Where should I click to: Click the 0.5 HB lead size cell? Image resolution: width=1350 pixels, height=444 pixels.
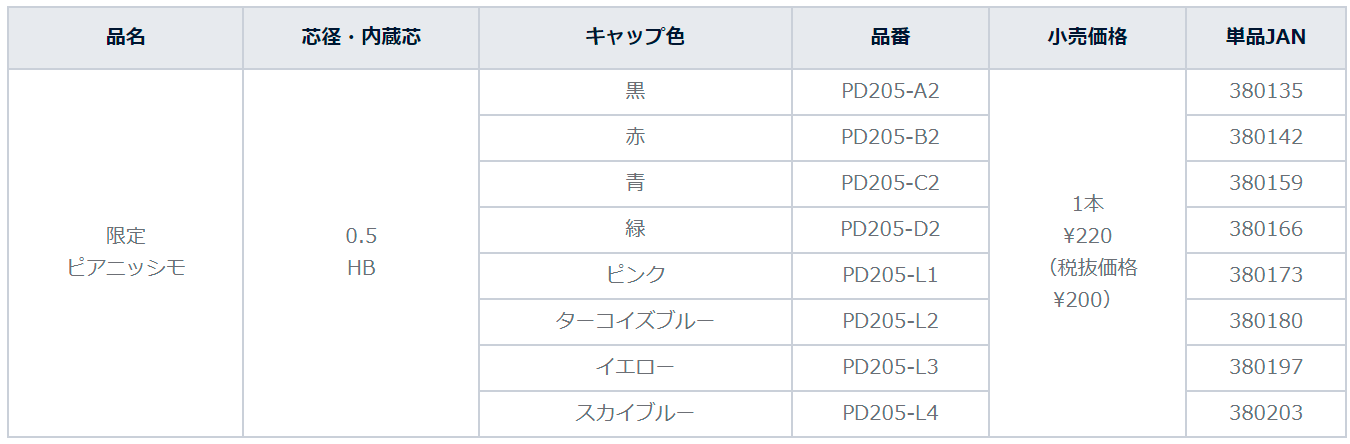pos(361,253)
